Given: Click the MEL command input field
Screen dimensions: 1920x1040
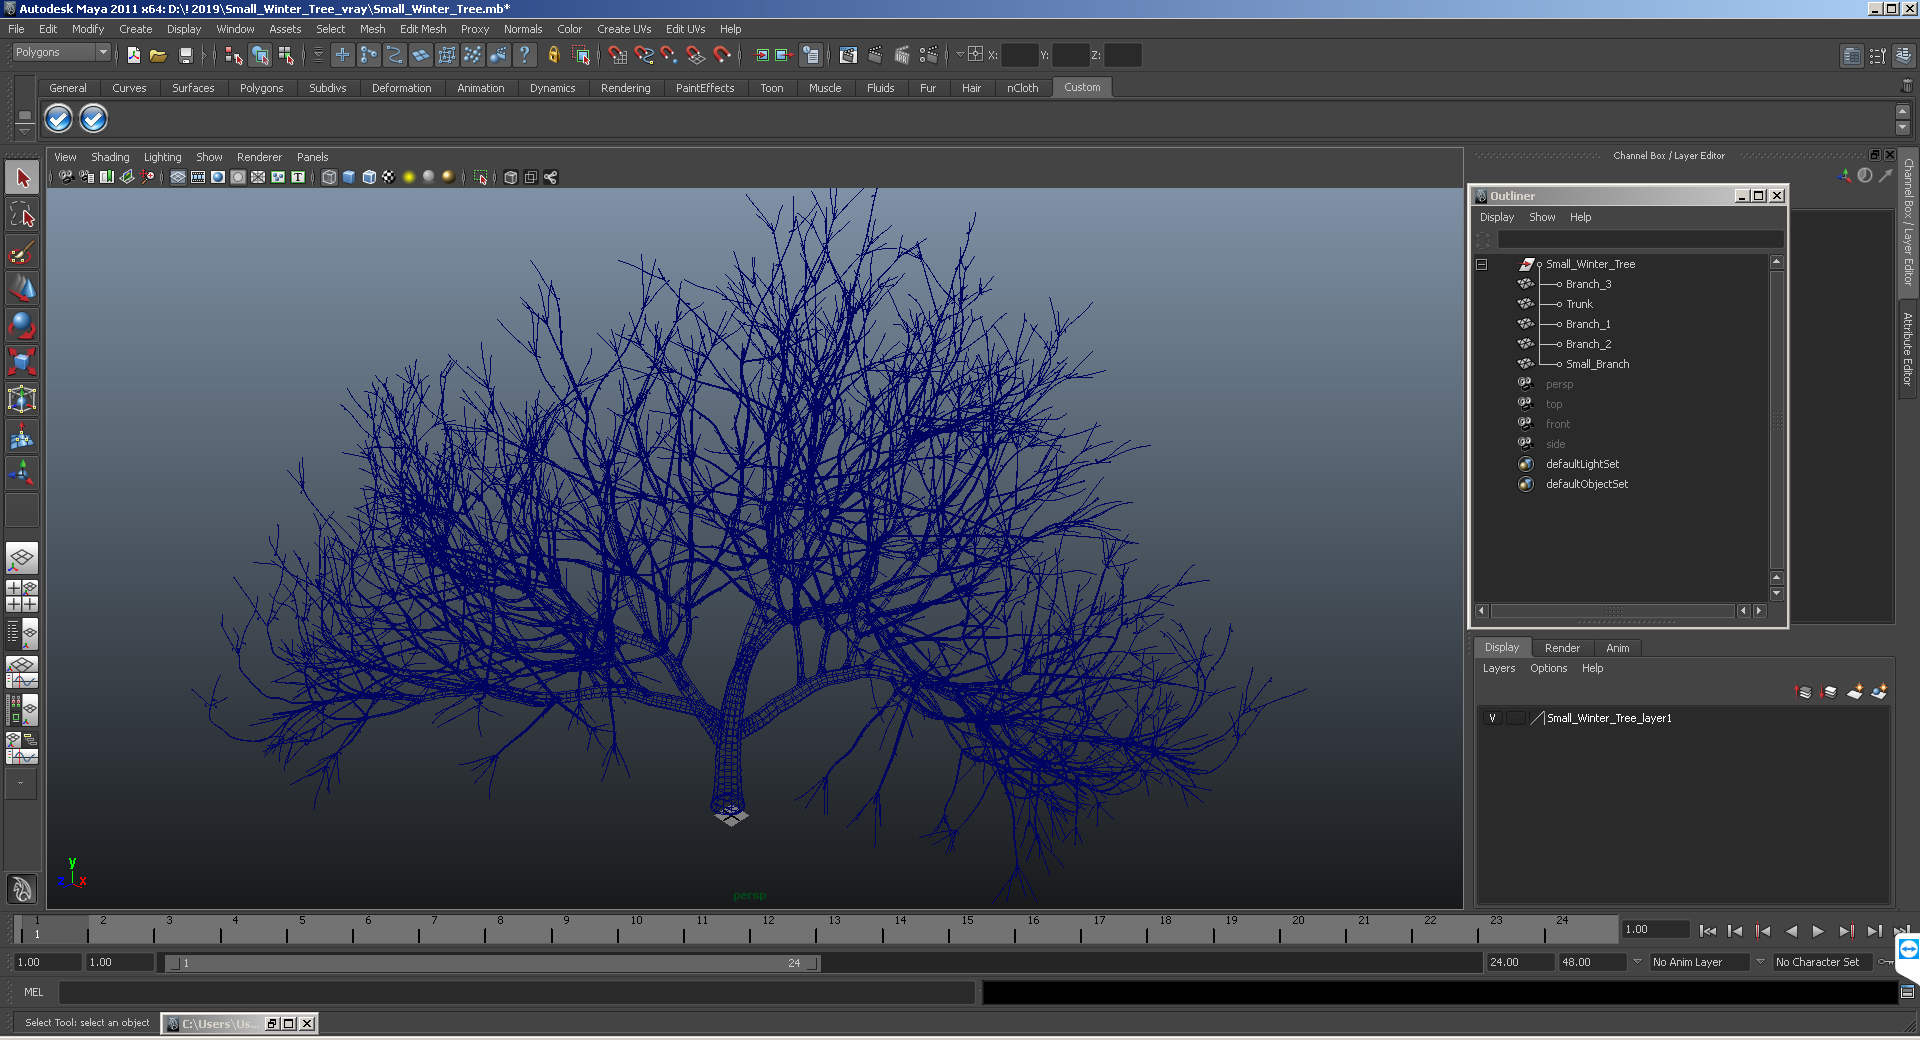Looking at the screenshot, I should [x=516, y=992].
